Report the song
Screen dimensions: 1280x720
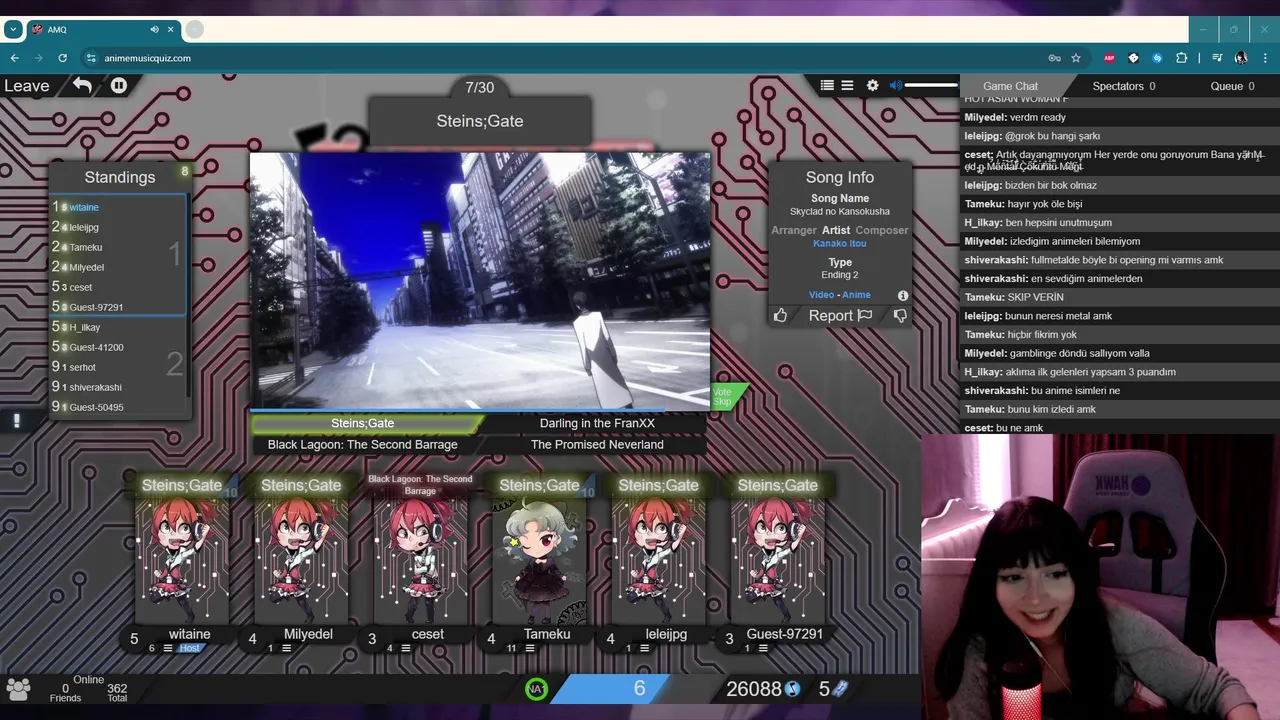click(x=840, y=316)
